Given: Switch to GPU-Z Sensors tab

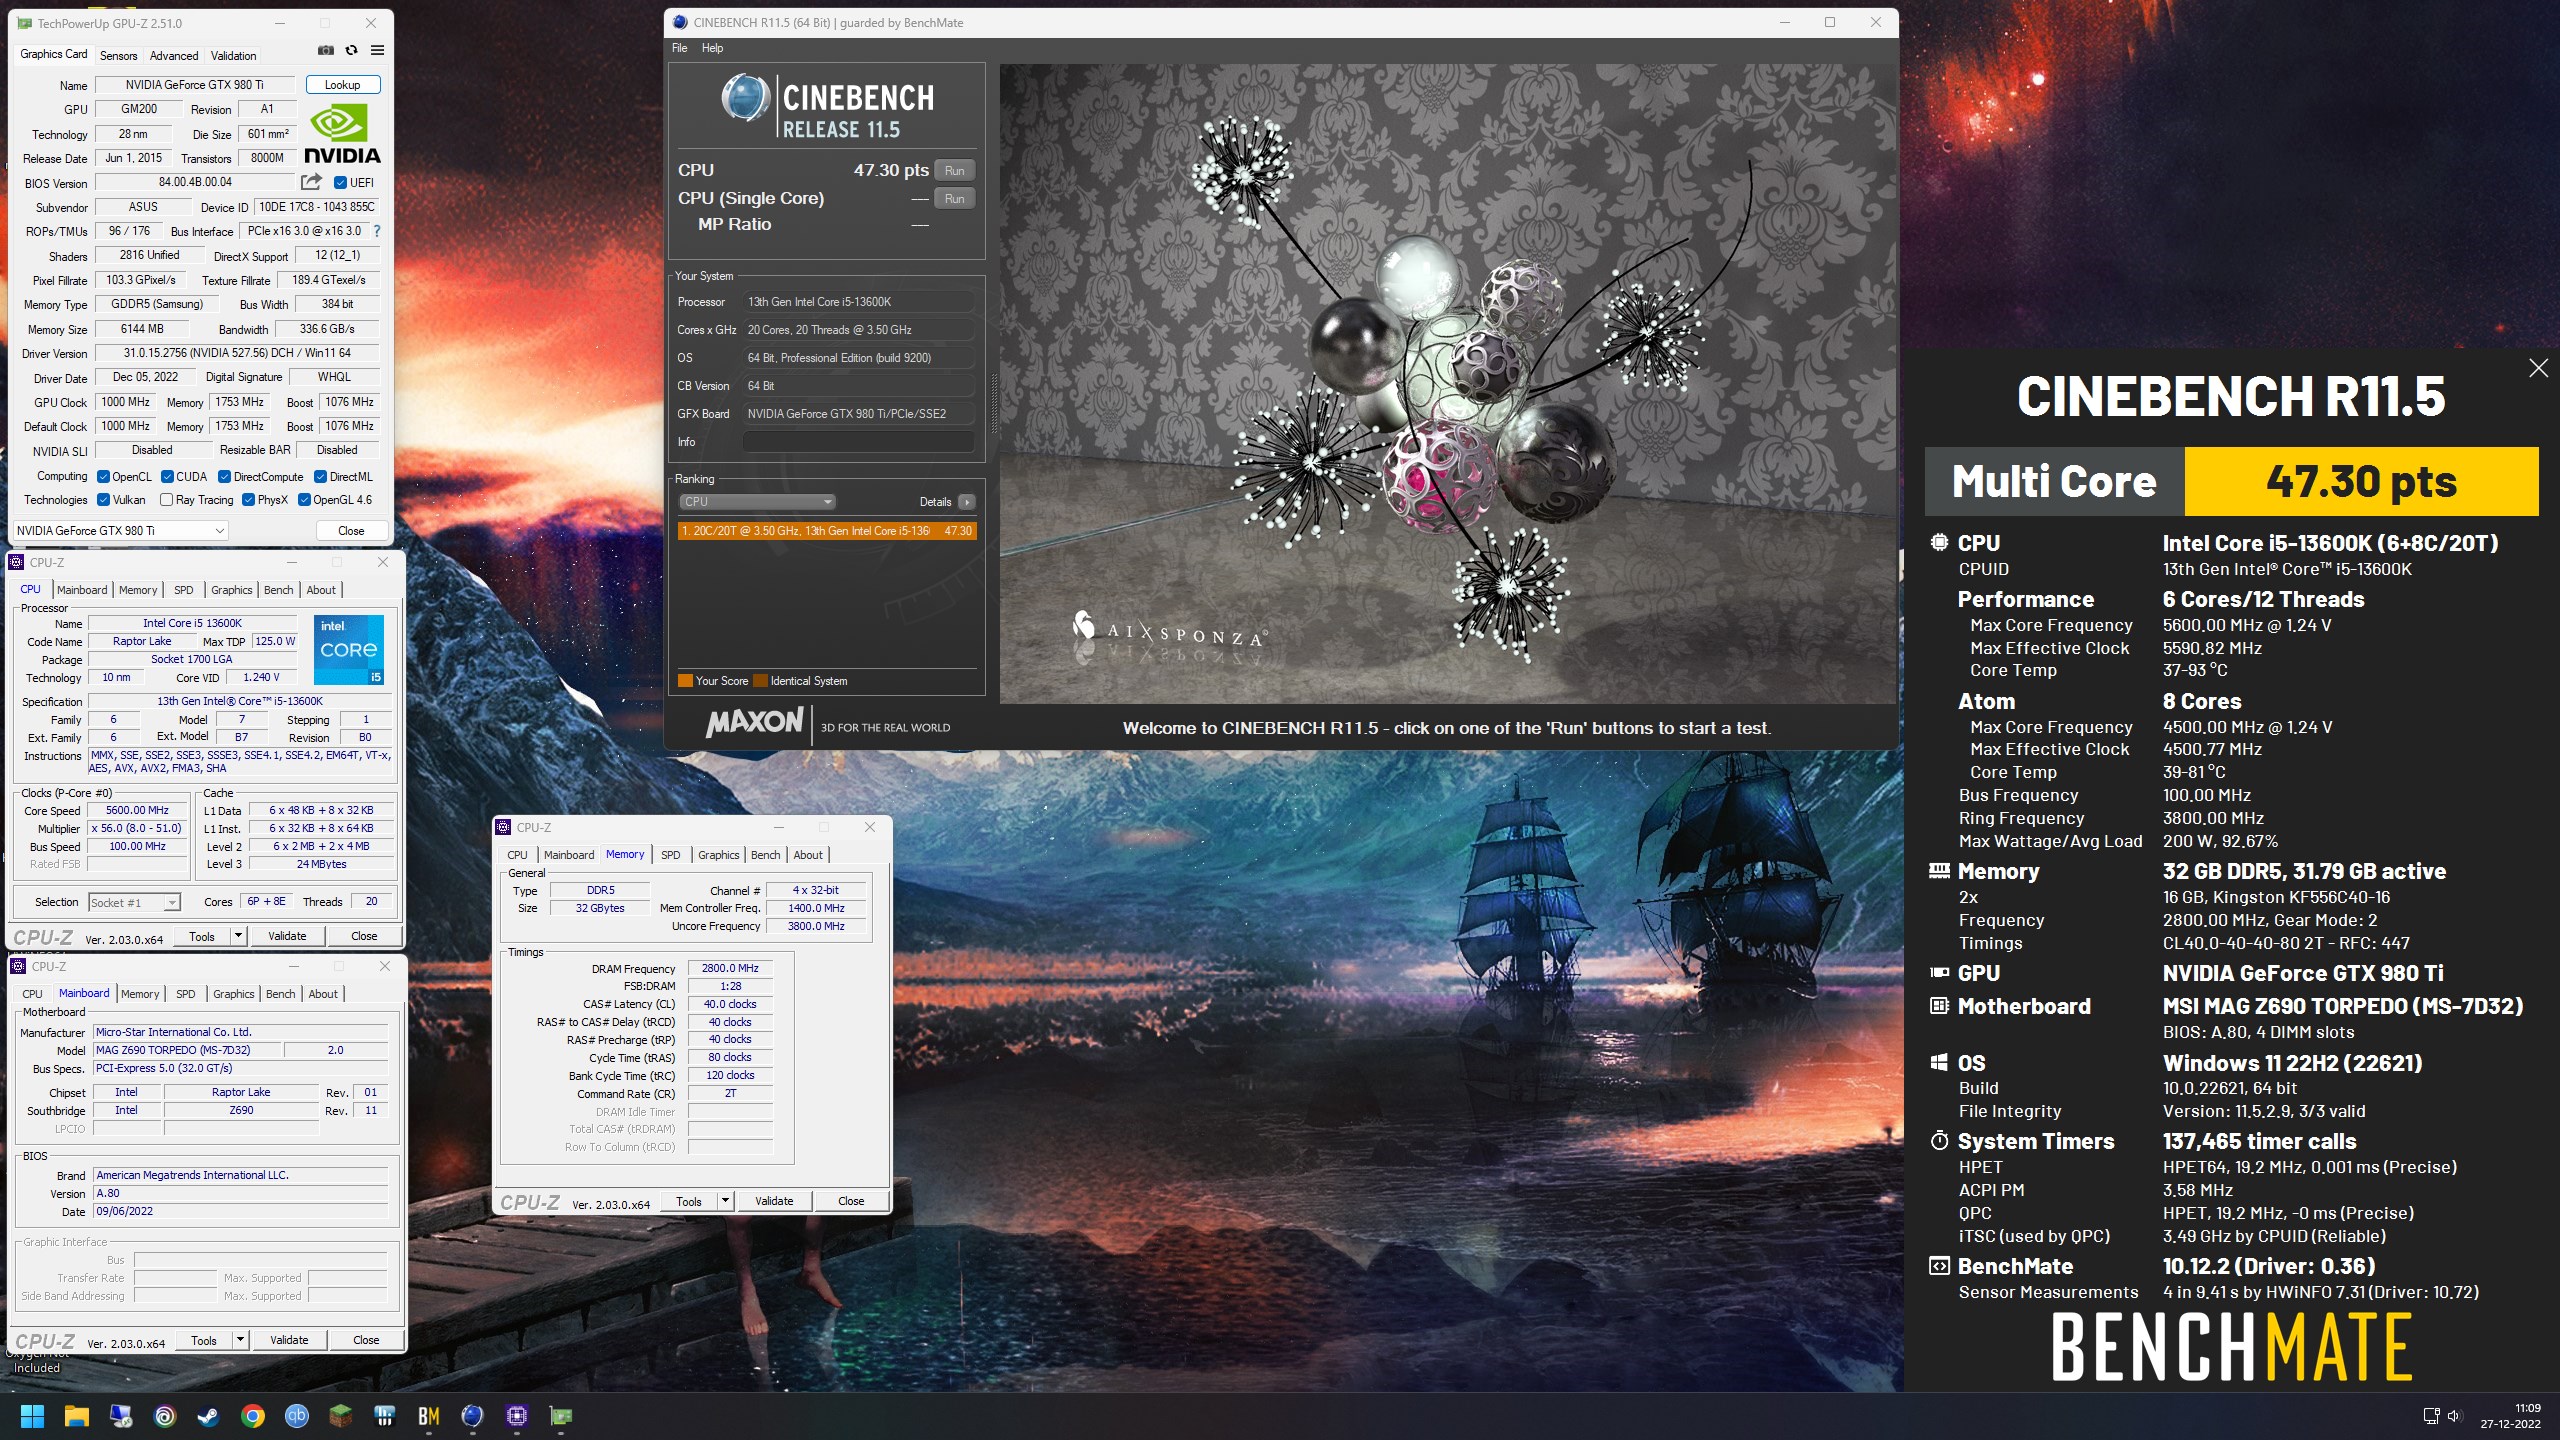Looking at the screenshot, I should (x=118, y=56).
